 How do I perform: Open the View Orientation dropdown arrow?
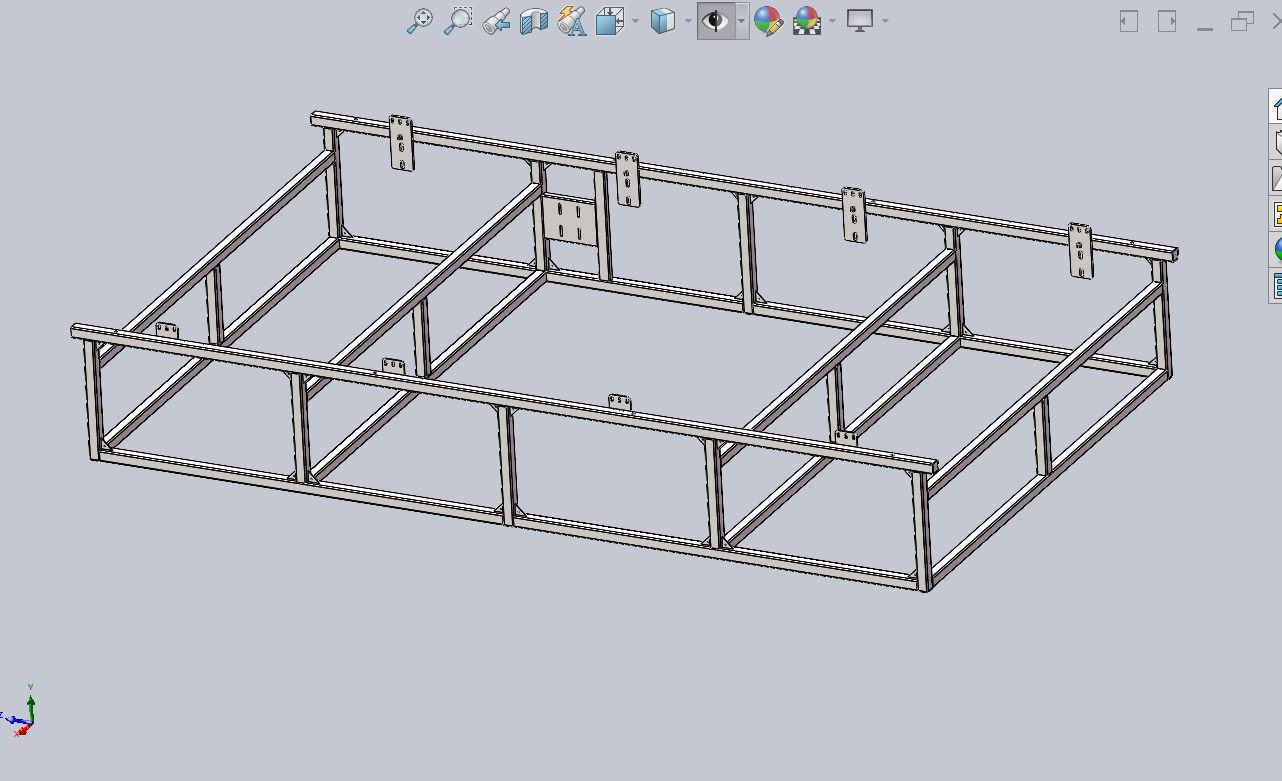[x=635, y=21]
